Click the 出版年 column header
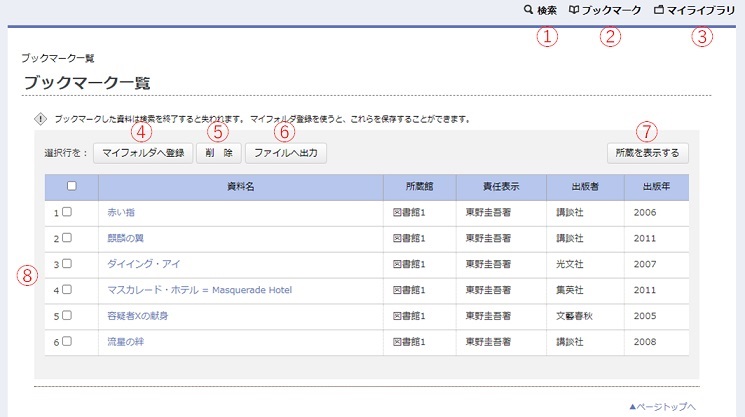This screenshot has width=745, height=417. pos(655,187)
